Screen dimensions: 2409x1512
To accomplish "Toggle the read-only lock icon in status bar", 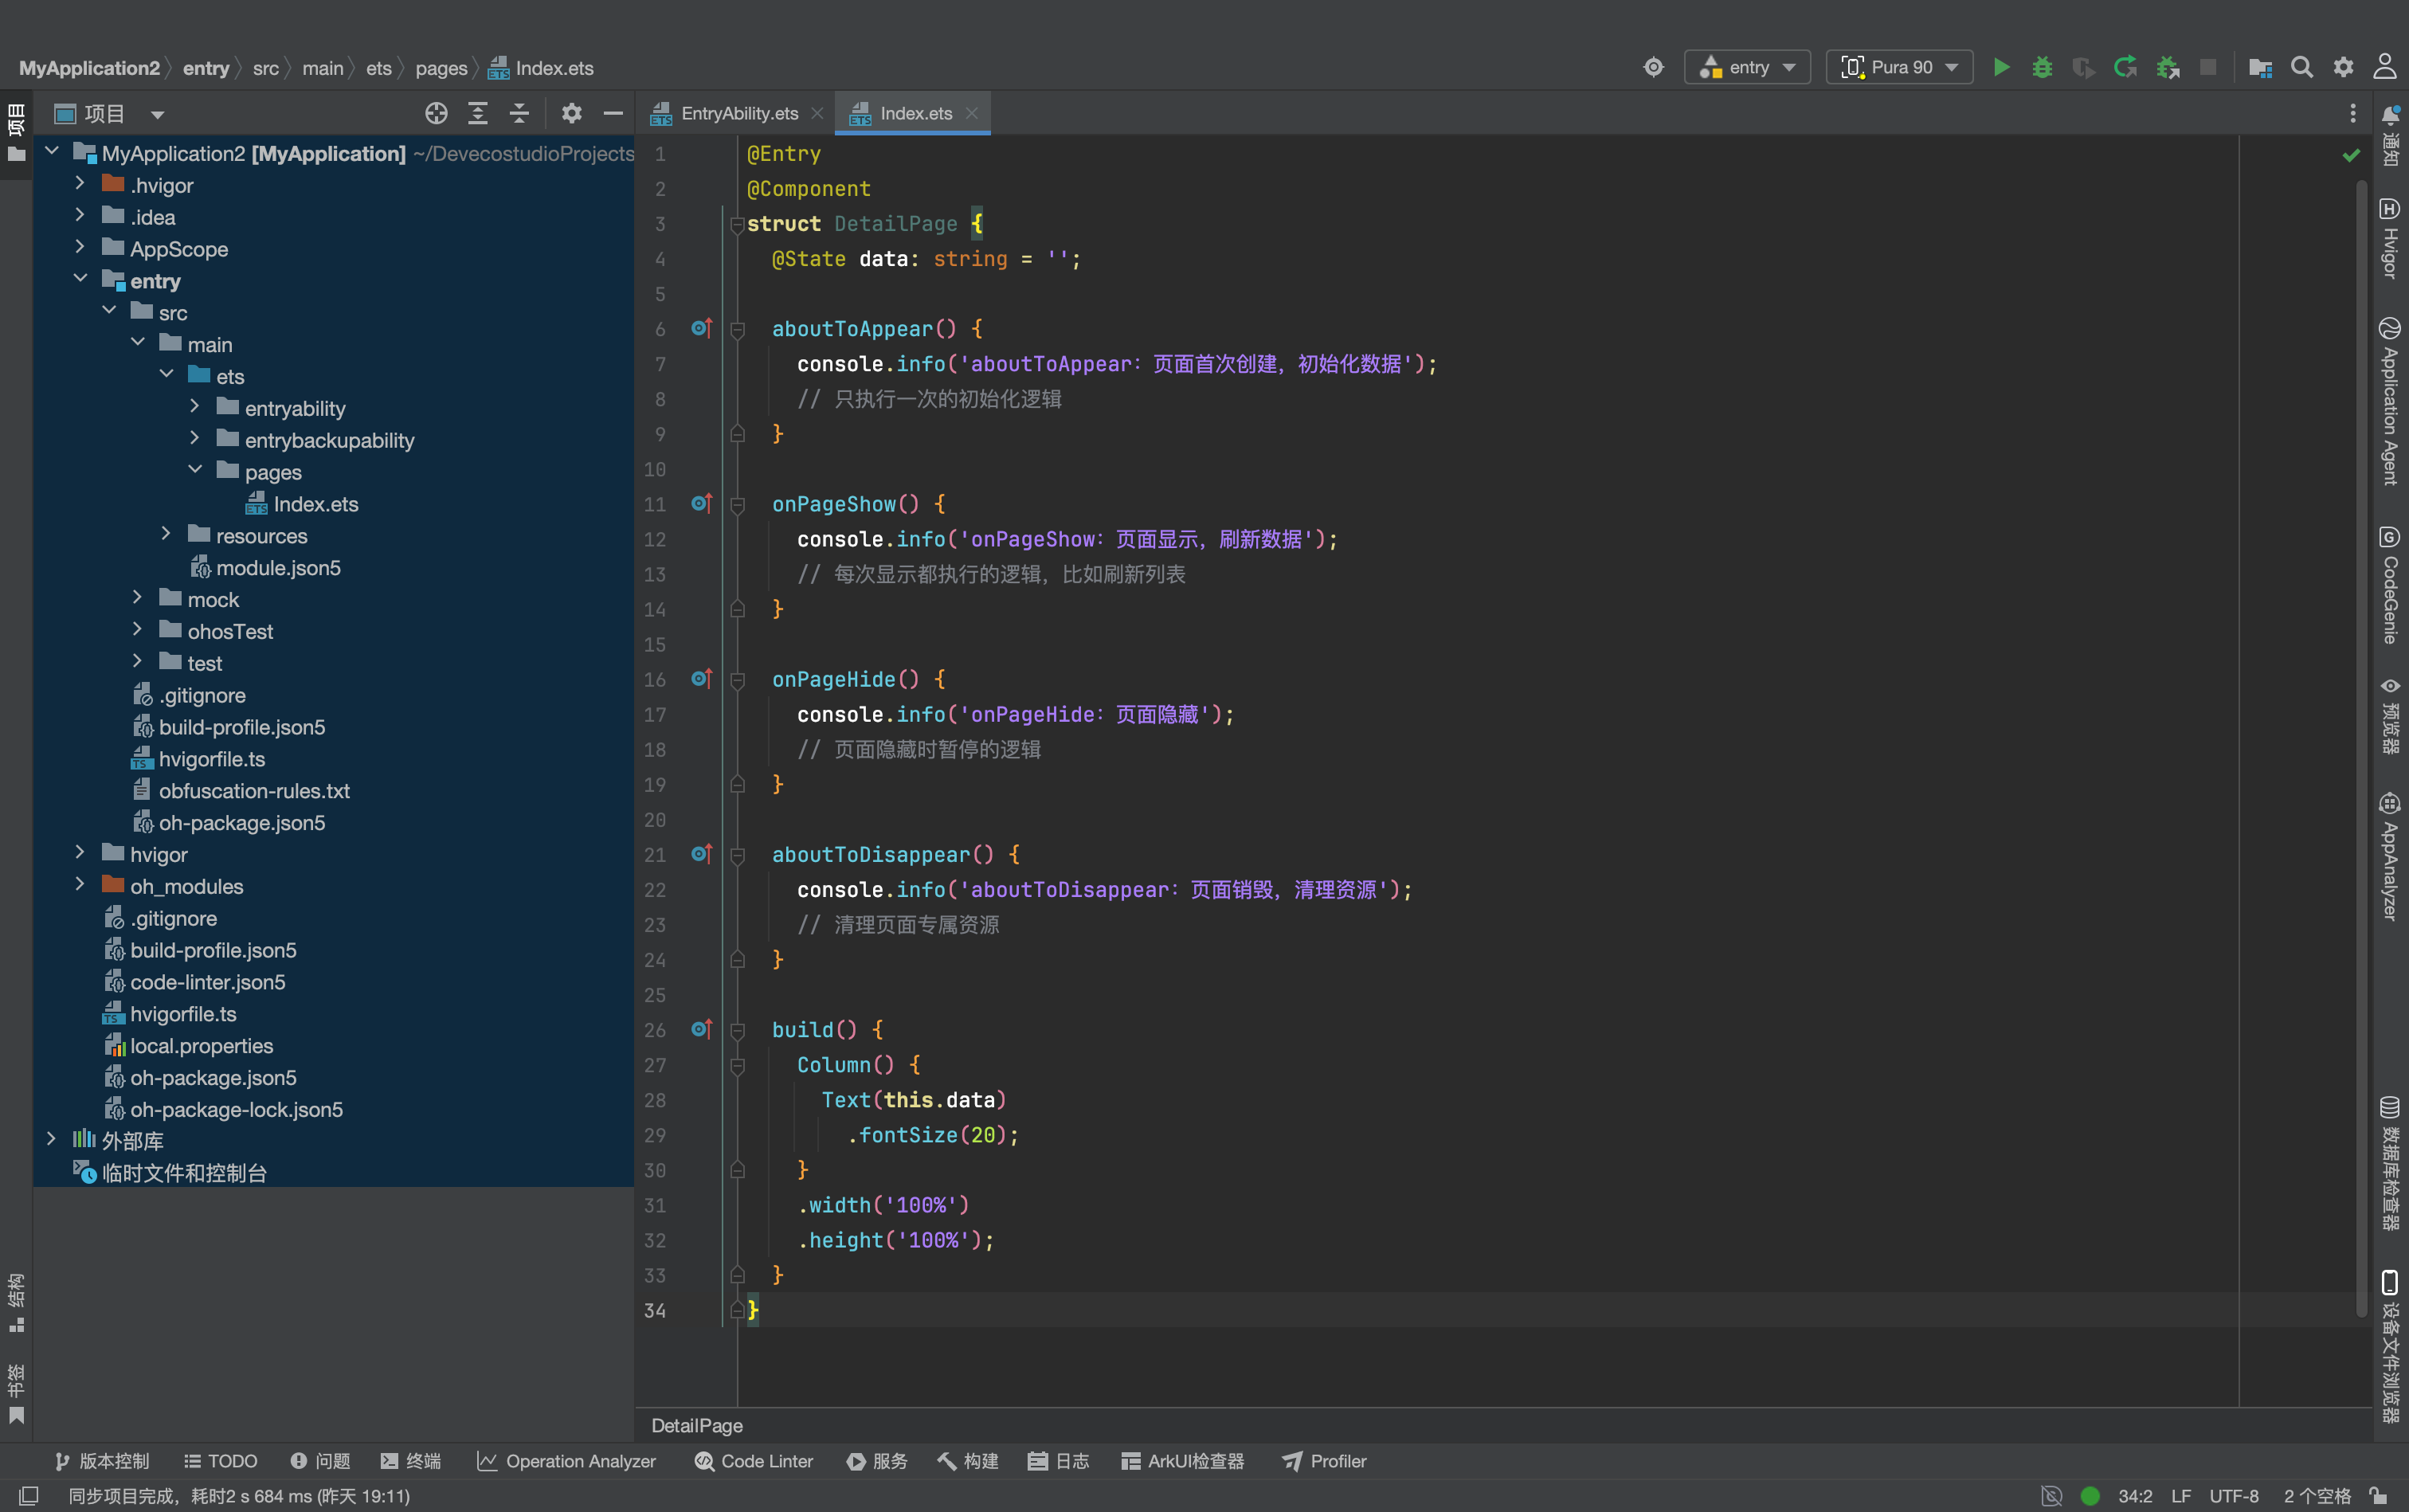I will (2379, 1495).
